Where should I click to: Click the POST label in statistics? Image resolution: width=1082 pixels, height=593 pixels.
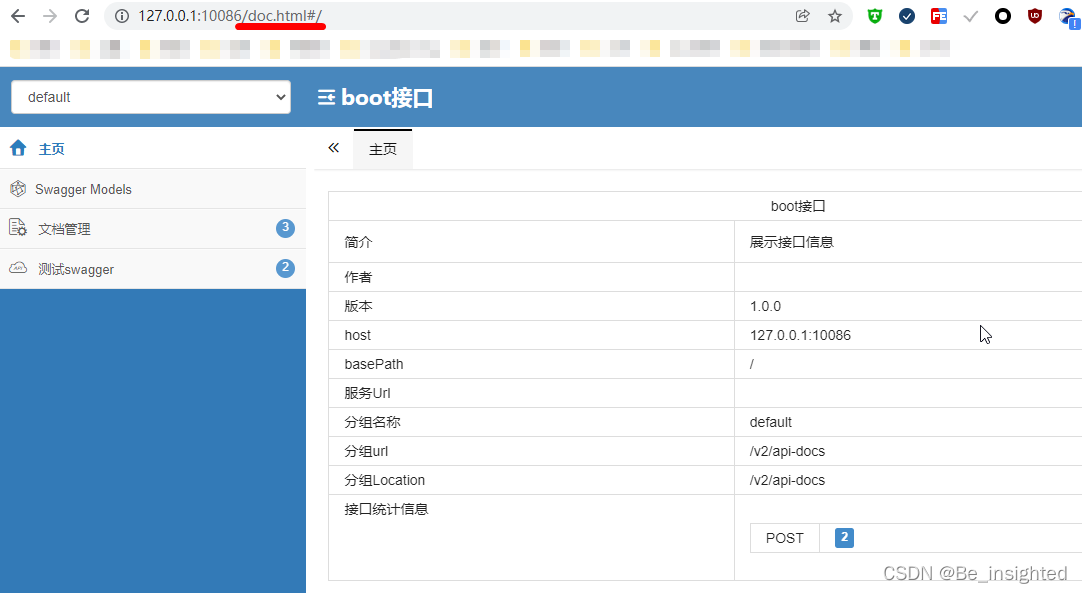point(785,538)
